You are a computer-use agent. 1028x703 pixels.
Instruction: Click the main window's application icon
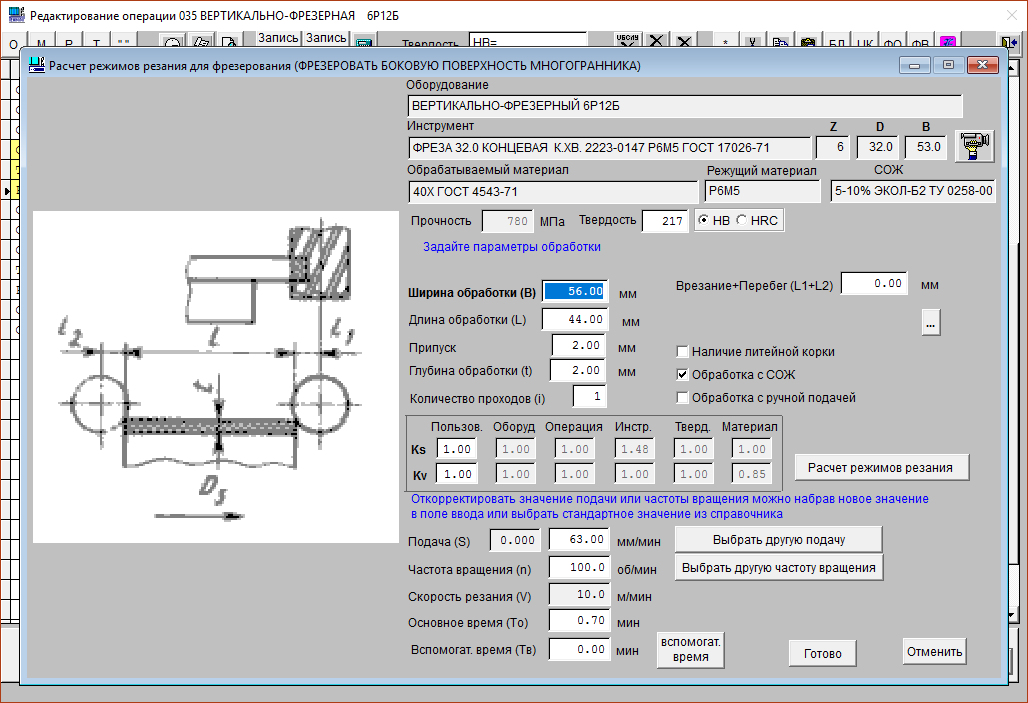pos(15,17)
